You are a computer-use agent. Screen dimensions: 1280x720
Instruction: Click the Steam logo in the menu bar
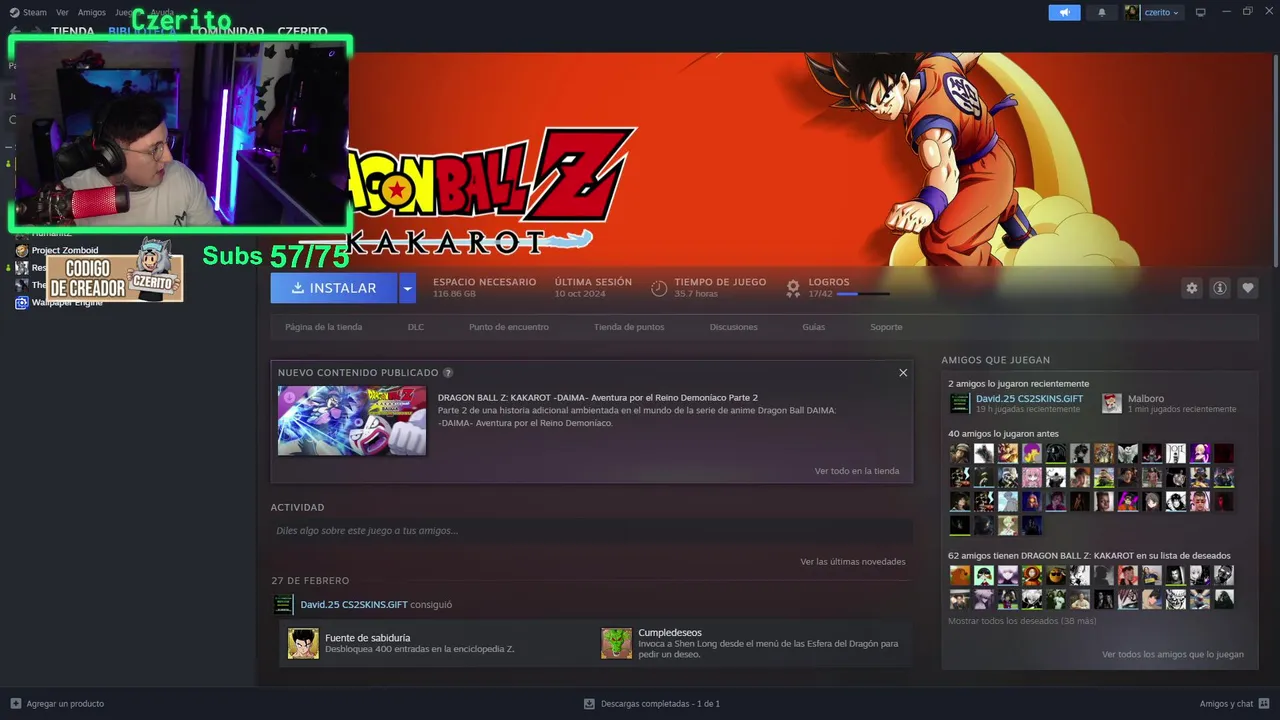[x=14, y=12]
